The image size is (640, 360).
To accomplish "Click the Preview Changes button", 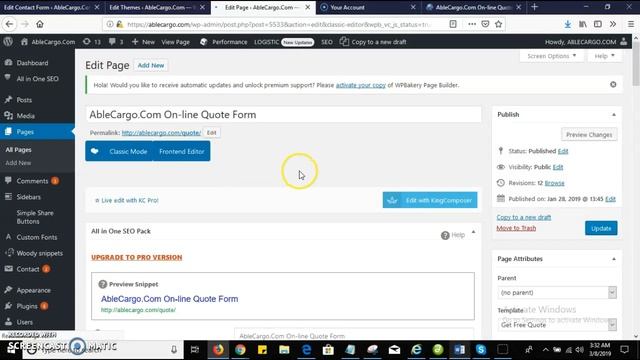I will [589, 135].
